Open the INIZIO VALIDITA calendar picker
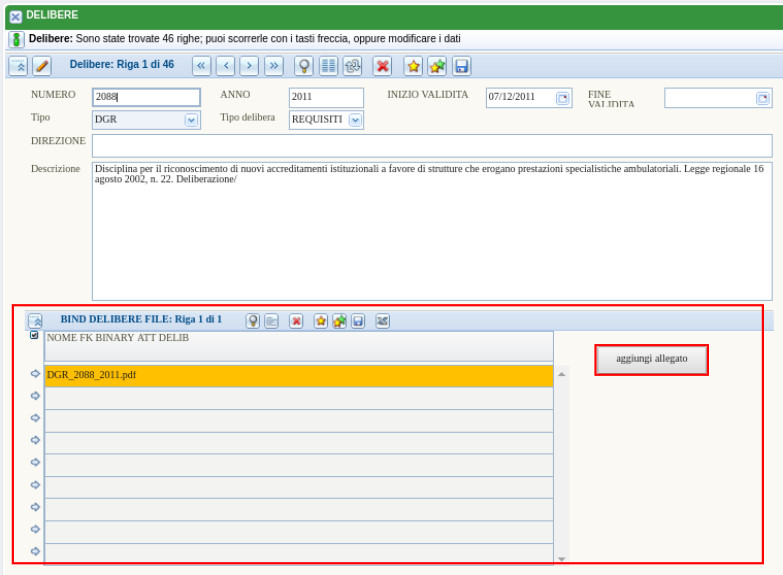The height and width of the screenshot is (575, 783). (x=562, y=98)
